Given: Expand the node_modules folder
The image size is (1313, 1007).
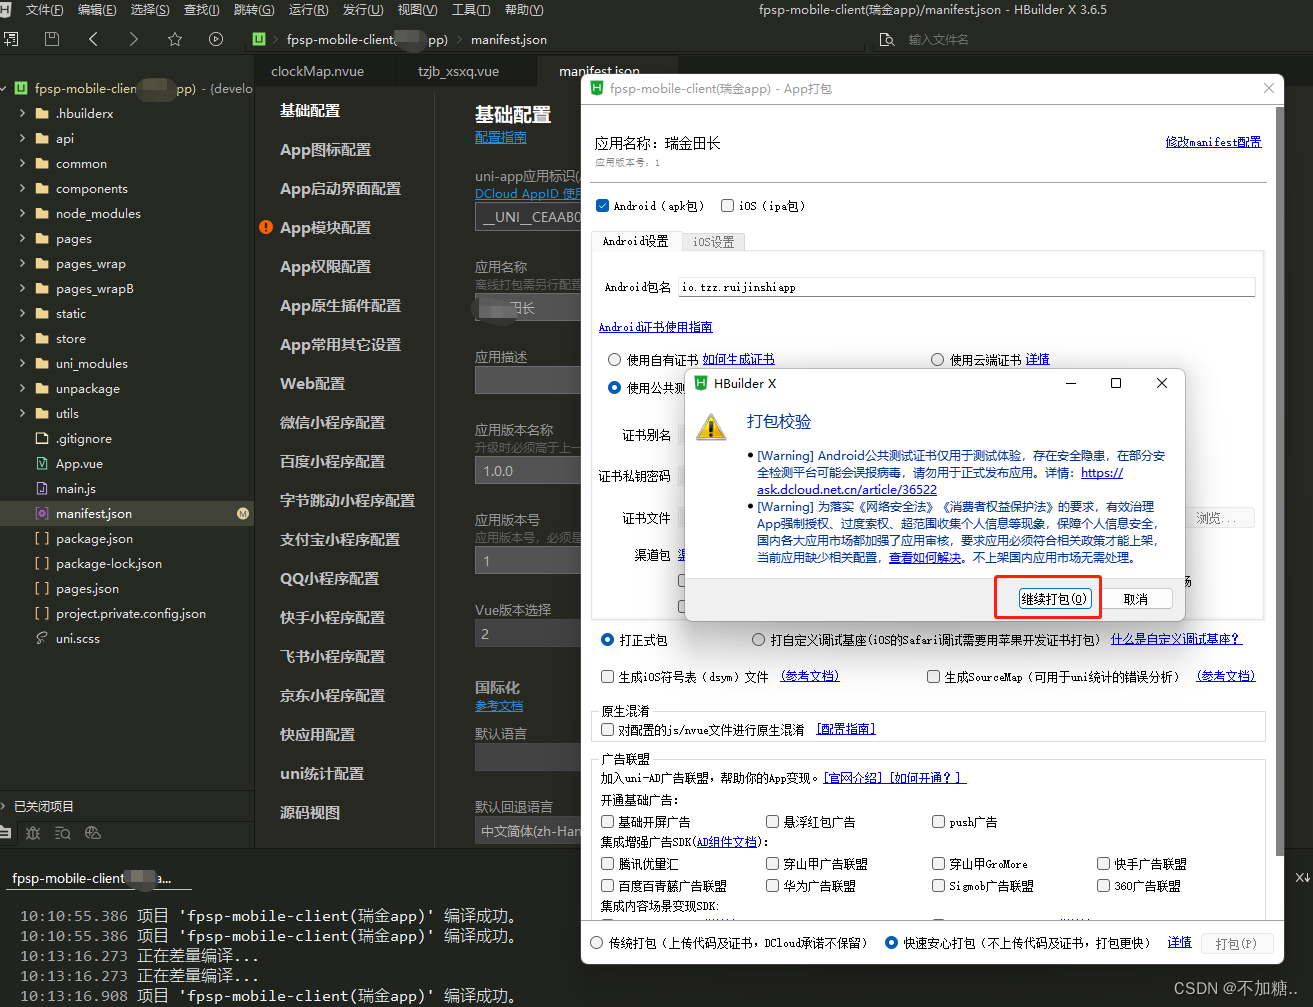Looking at the screenshot, I should coord(22,213).
